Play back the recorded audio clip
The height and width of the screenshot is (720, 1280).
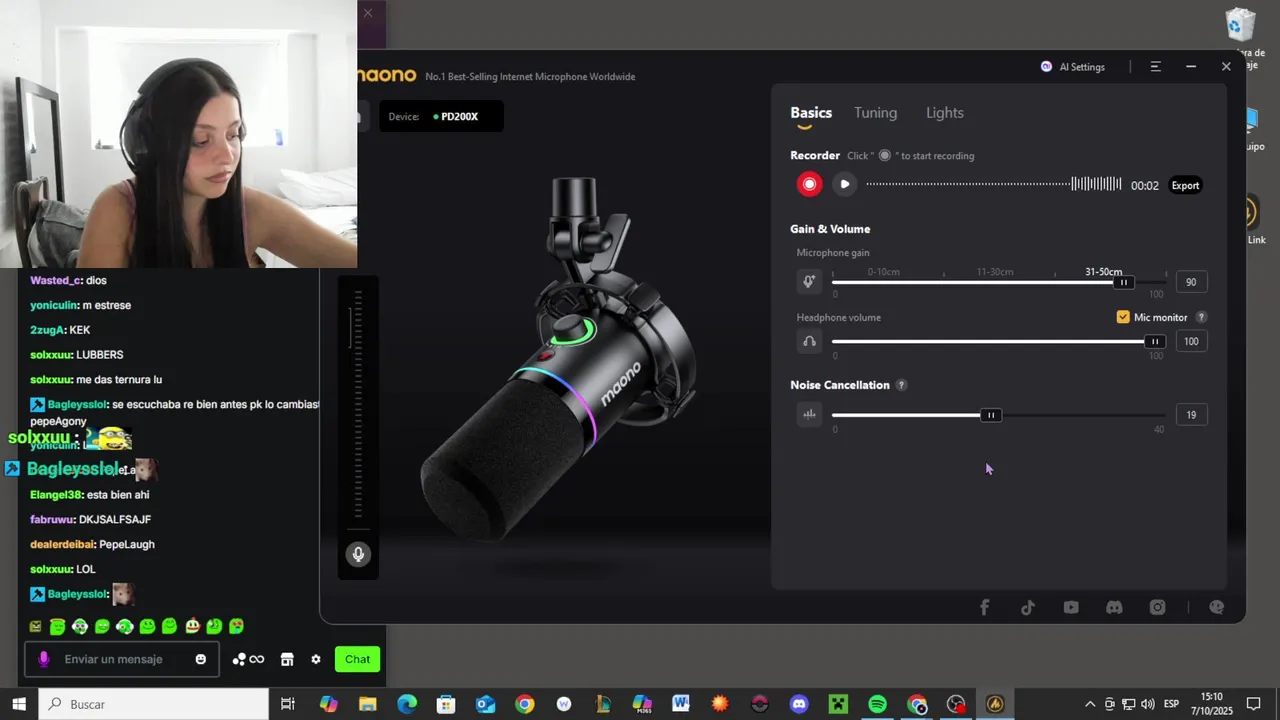845,184
